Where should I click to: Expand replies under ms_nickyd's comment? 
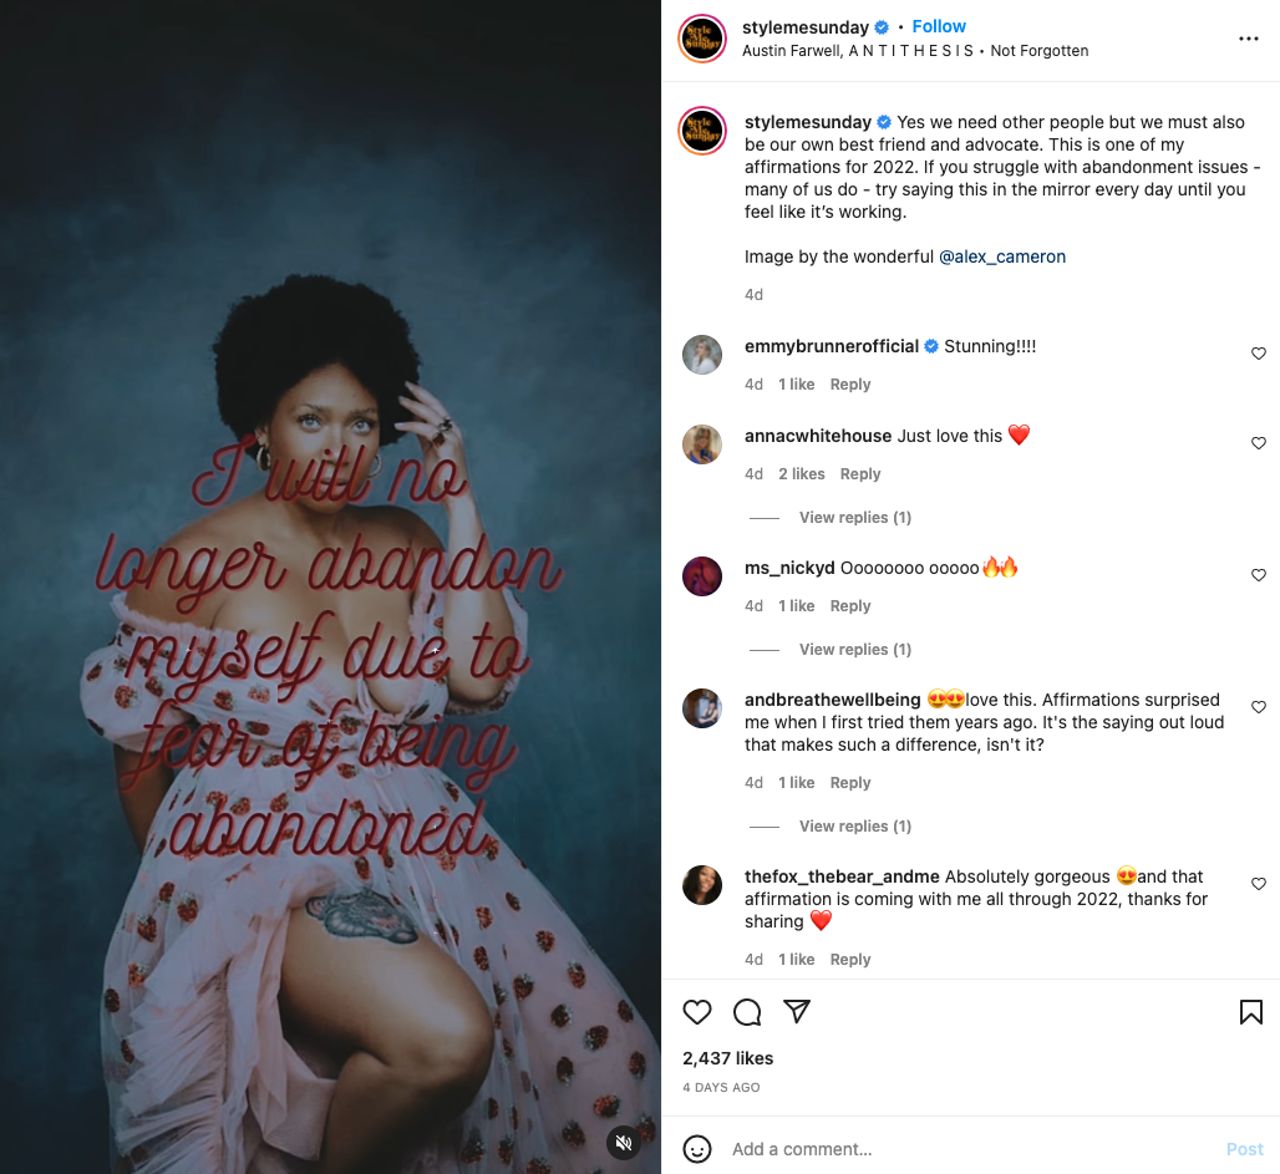click(855, 649)
